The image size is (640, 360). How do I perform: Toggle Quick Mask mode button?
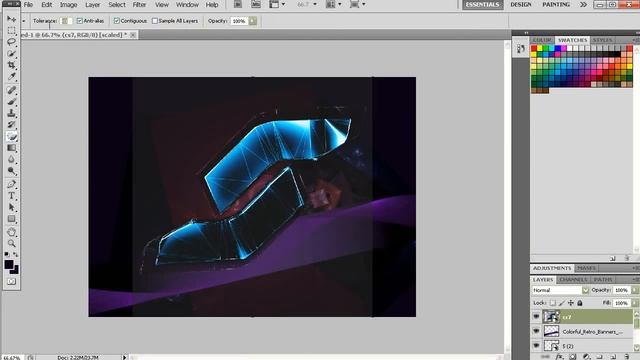[x=11, y=282]
